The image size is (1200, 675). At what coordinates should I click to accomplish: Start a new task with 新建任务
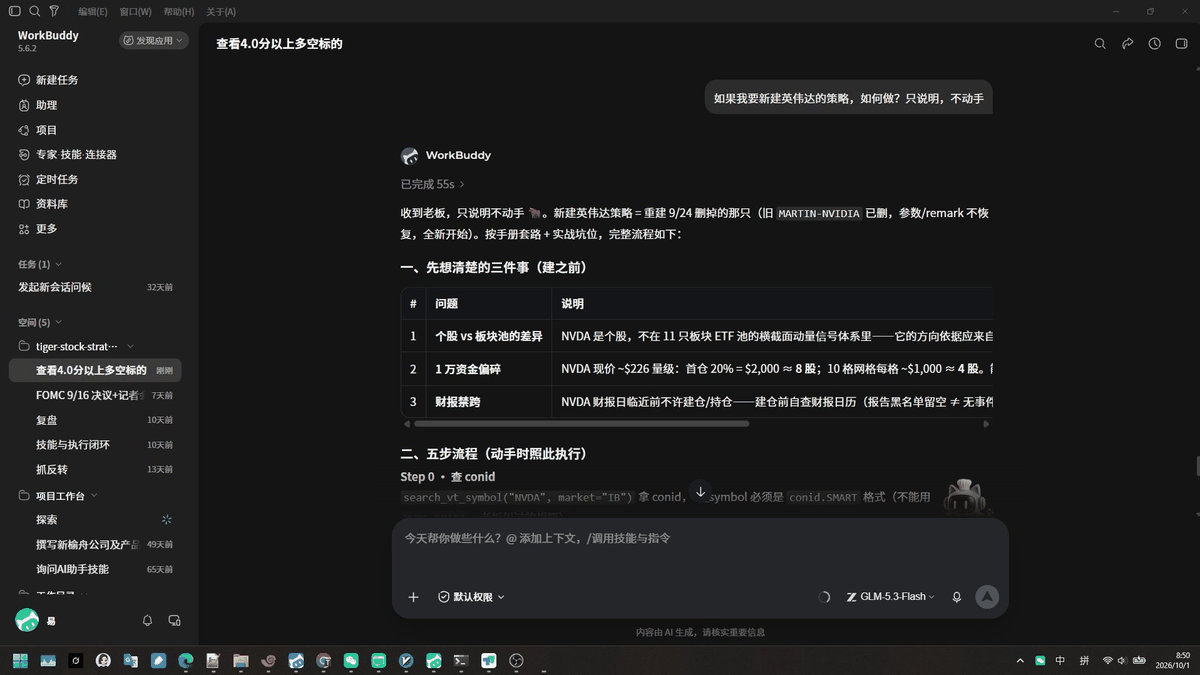click(48, 80)
